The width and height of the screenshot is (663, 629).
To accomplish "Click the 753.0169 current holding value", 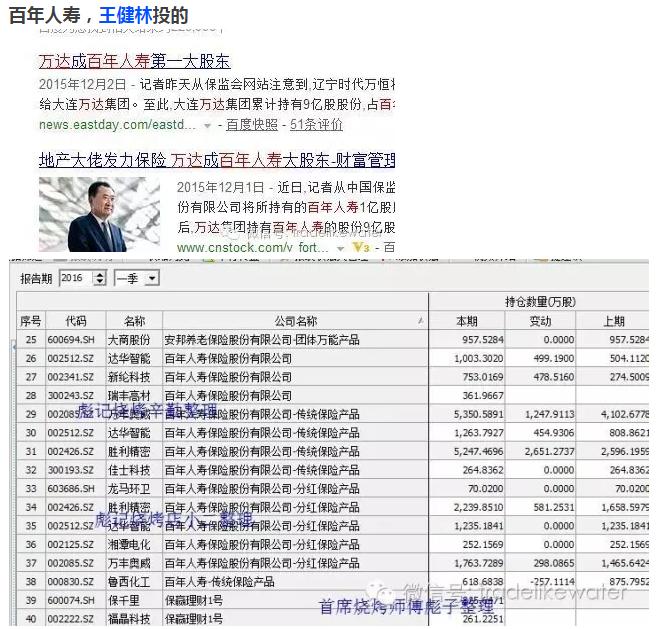I will pyautogui.click(x=483, y=377).
